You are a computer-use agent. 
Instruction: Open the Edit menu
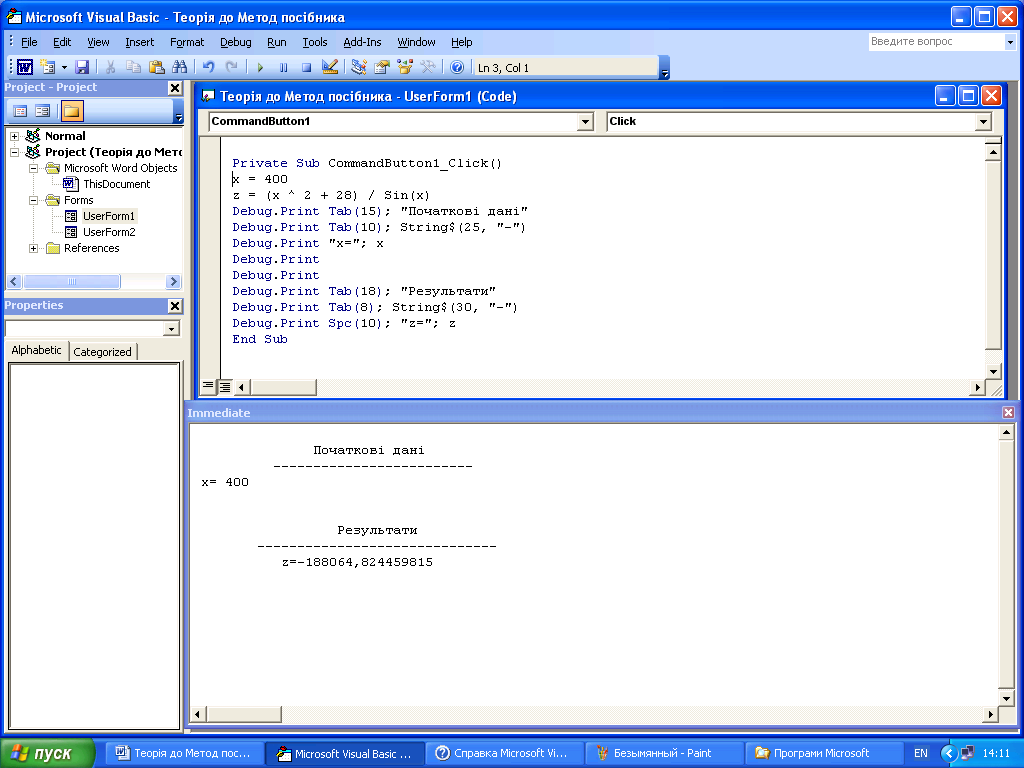pos(62,42)
